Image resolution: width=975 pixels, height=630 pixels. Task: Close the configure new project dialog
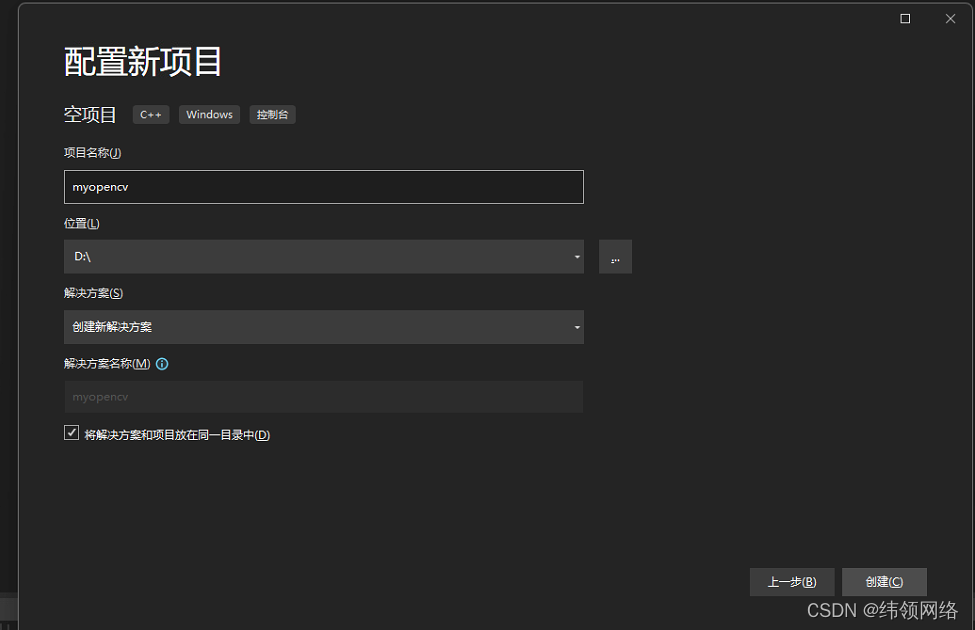point(950,19)
